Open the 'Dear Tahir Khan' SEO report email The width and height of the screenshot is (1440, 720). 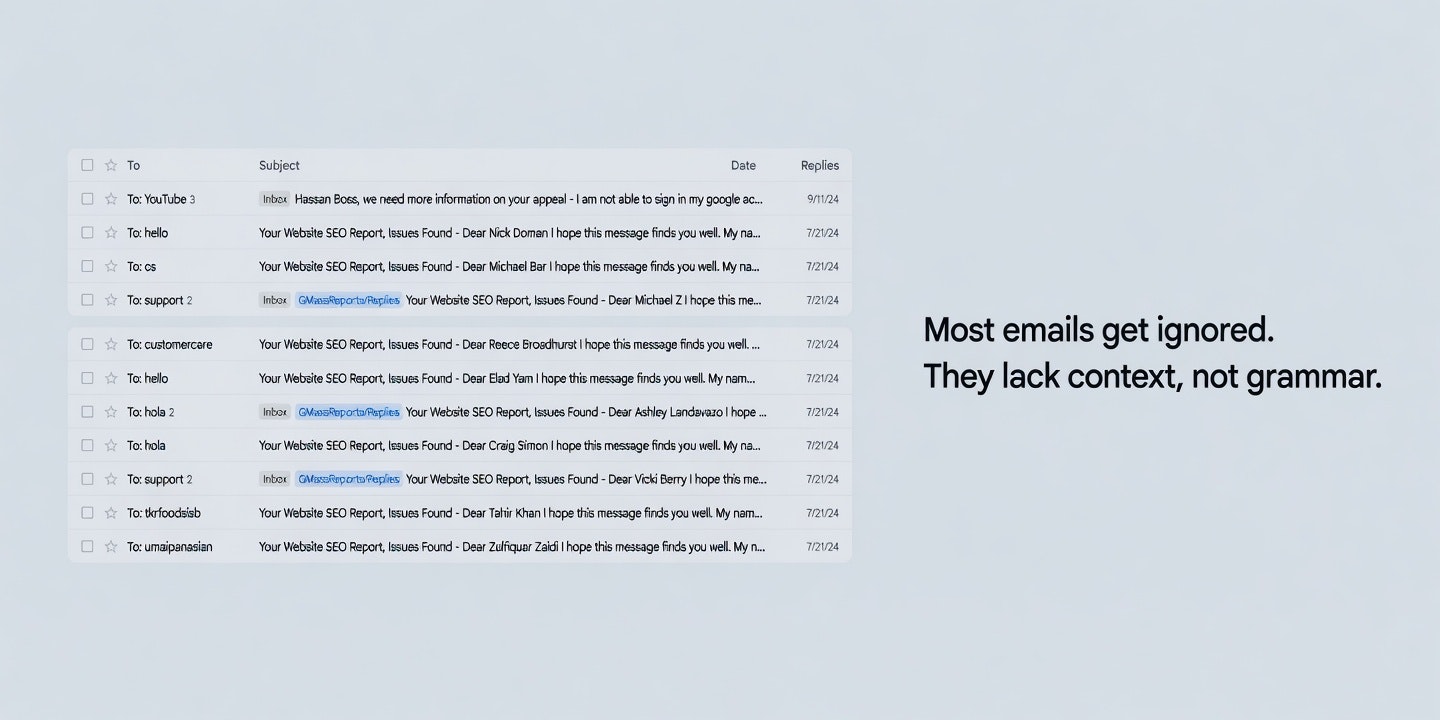[511, 513]
